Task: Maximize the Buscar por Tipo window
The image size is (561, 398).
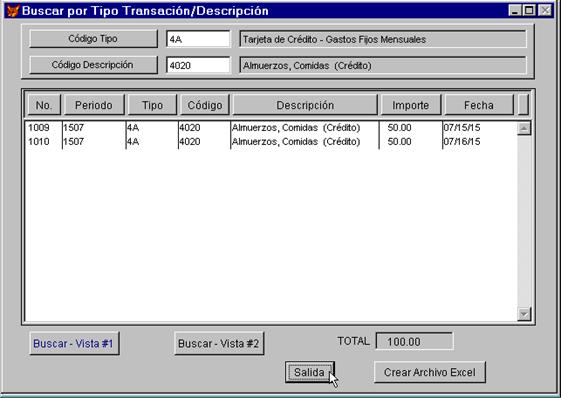Action: (528, 10)
